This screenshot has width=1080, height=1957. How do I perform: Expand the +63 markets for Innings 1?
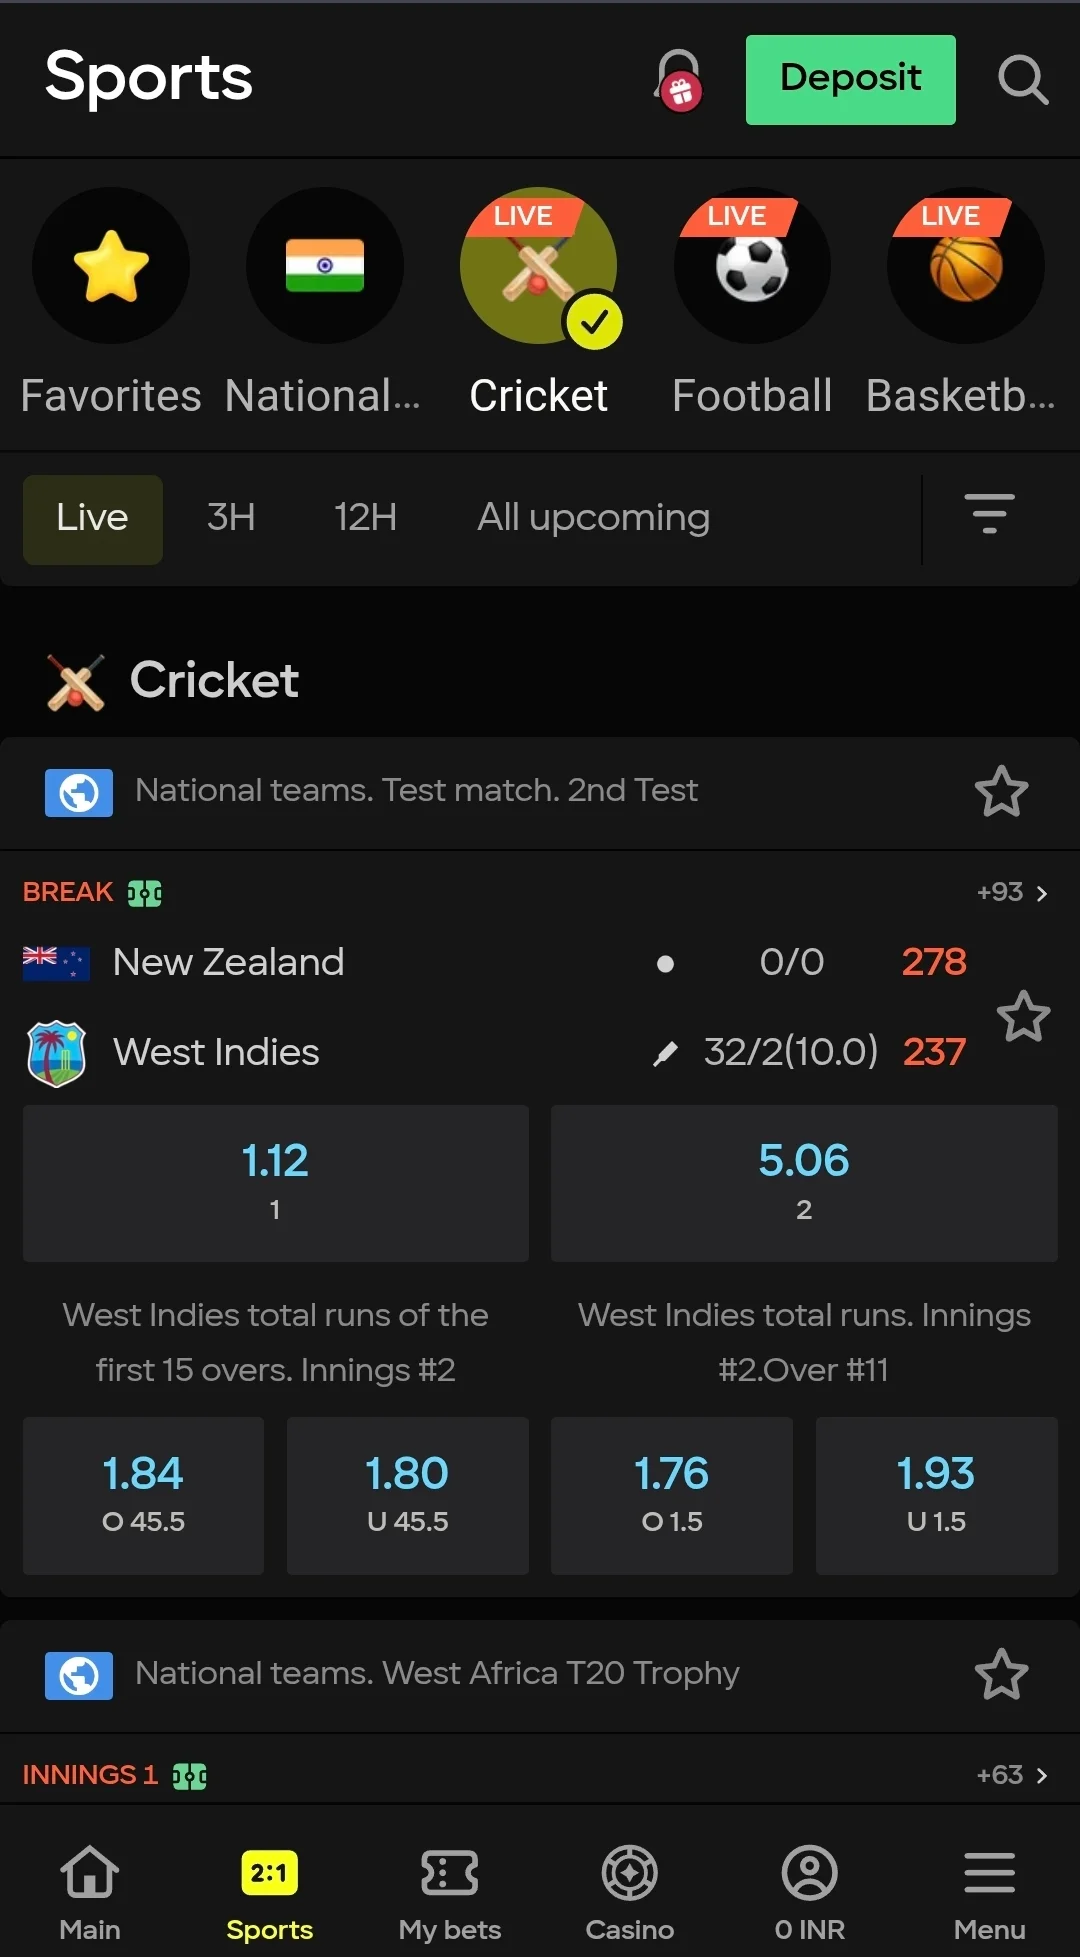point(1010,1774)
